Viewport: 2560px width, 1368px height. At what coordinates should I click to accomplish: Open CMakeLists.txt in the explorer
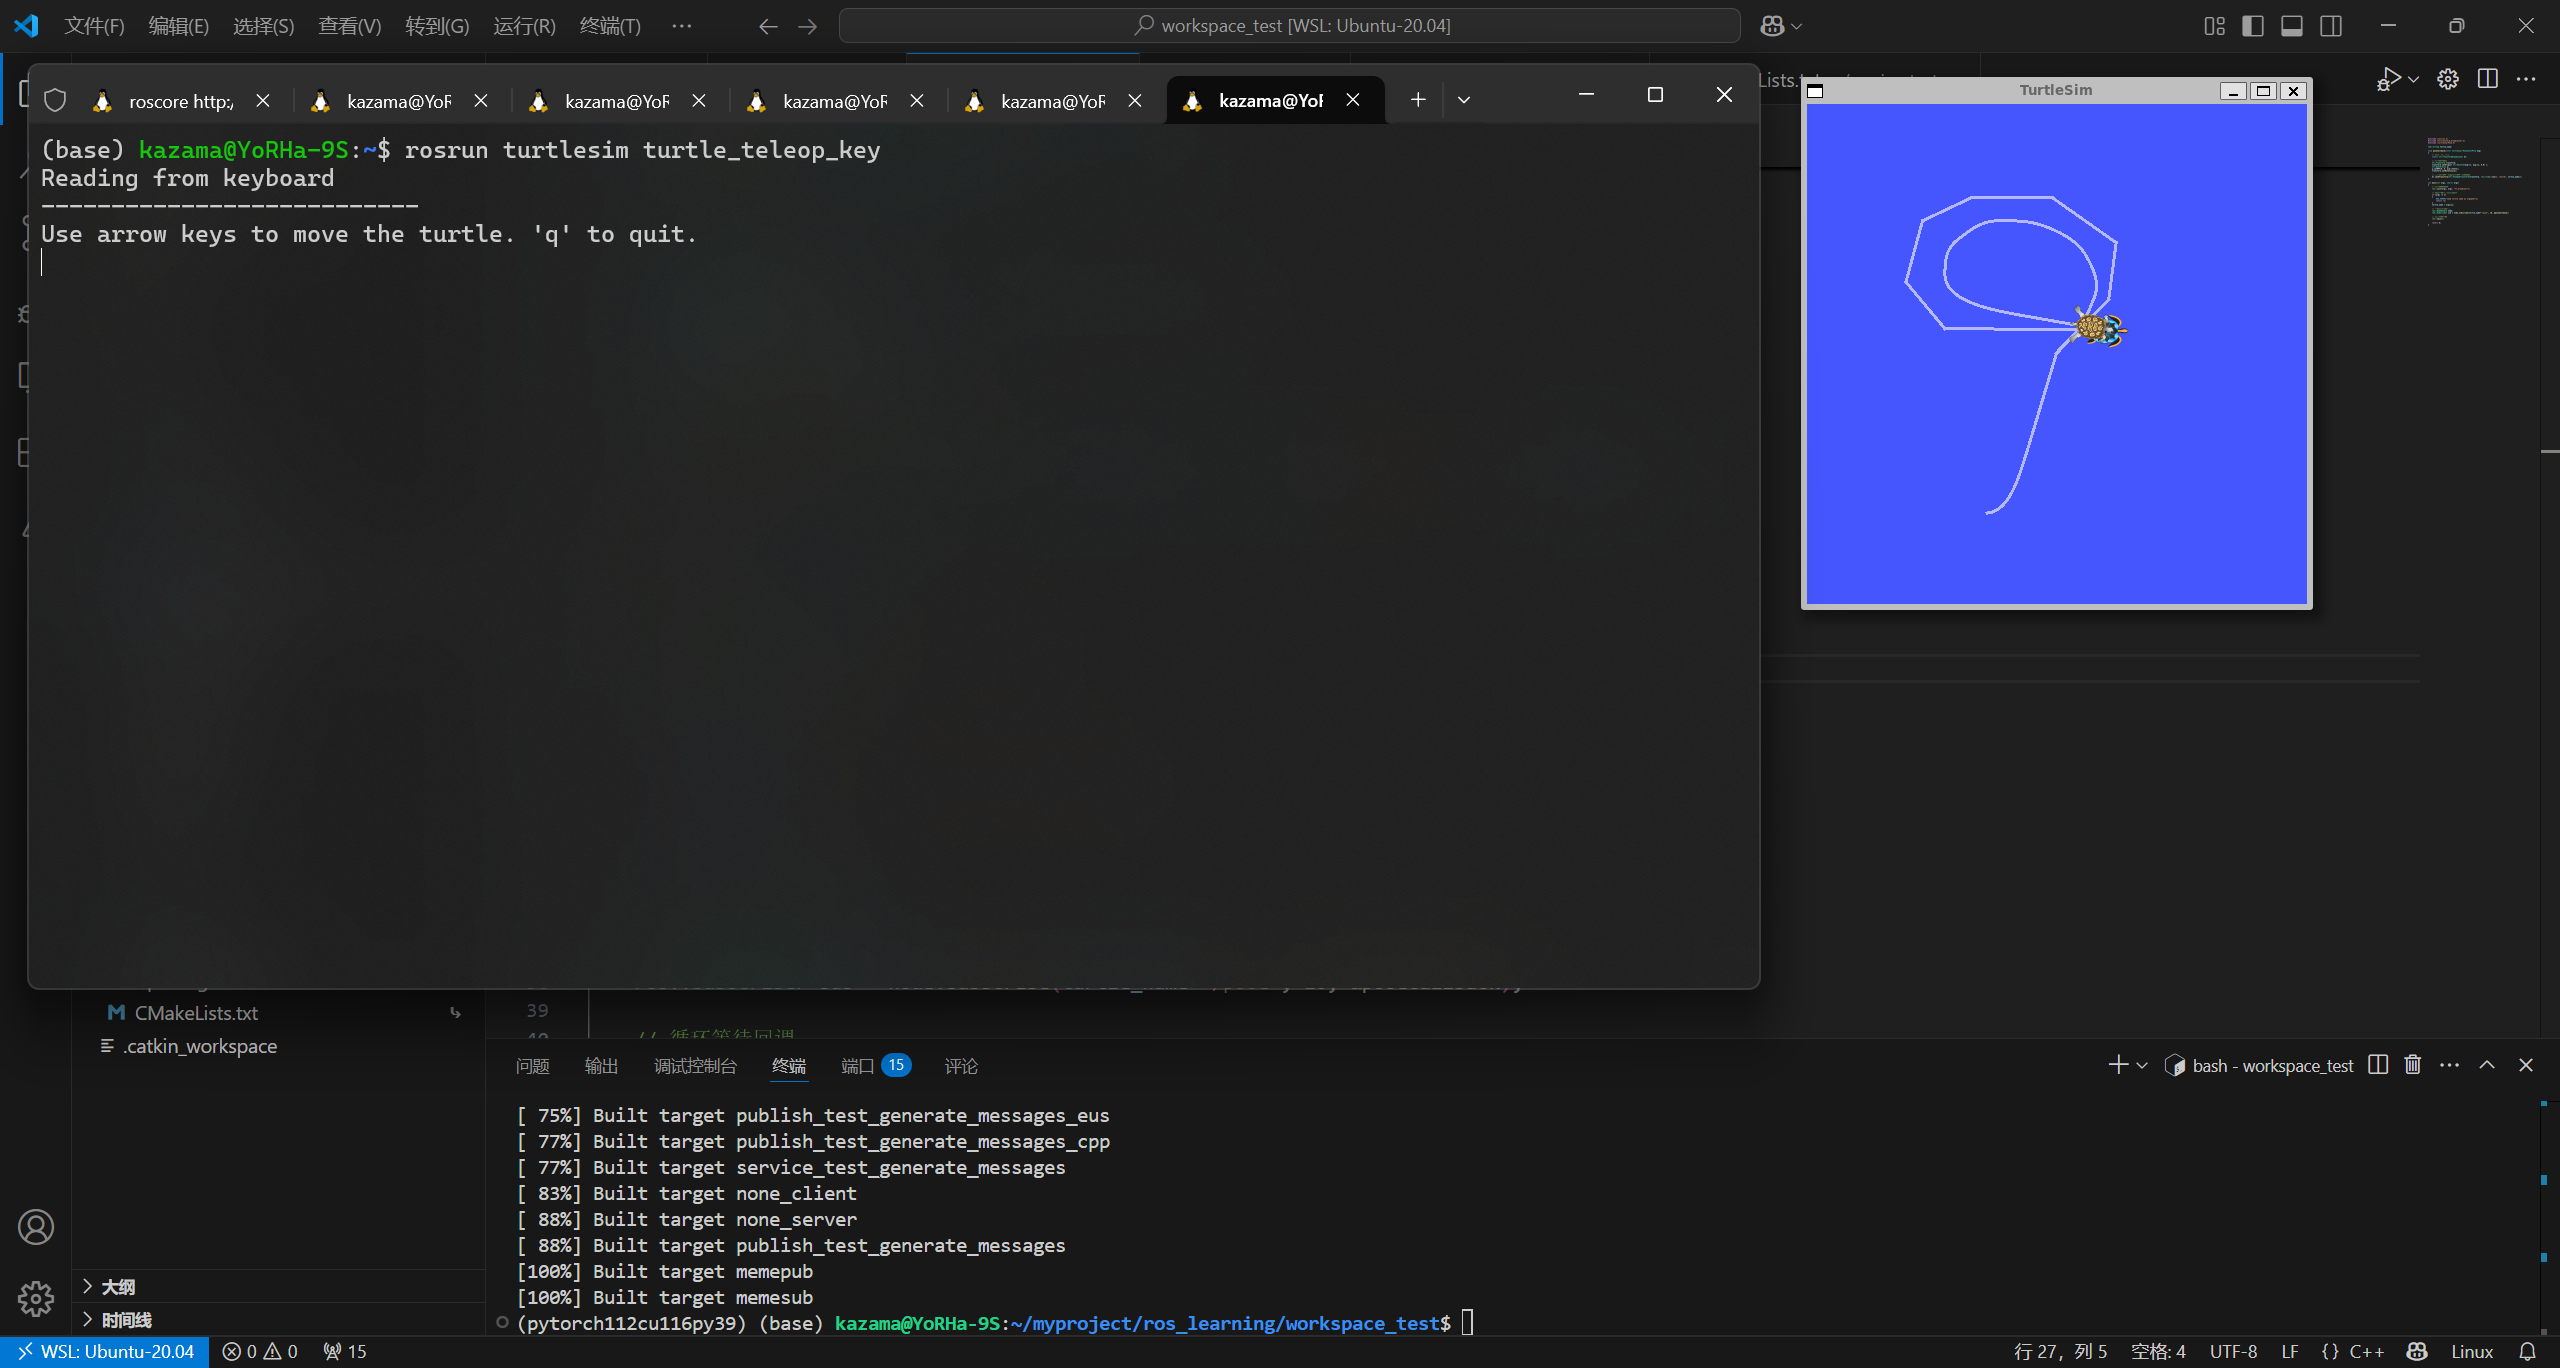pyautogui.click(x=196, y=1013)
